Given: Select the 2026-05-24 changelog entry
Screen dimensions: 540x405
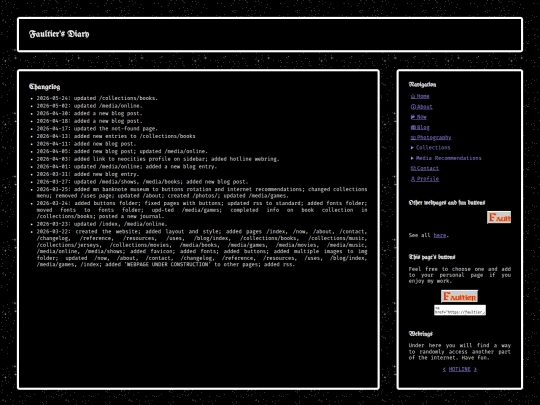Looking at the screenshot, I should tap(97, 98).
